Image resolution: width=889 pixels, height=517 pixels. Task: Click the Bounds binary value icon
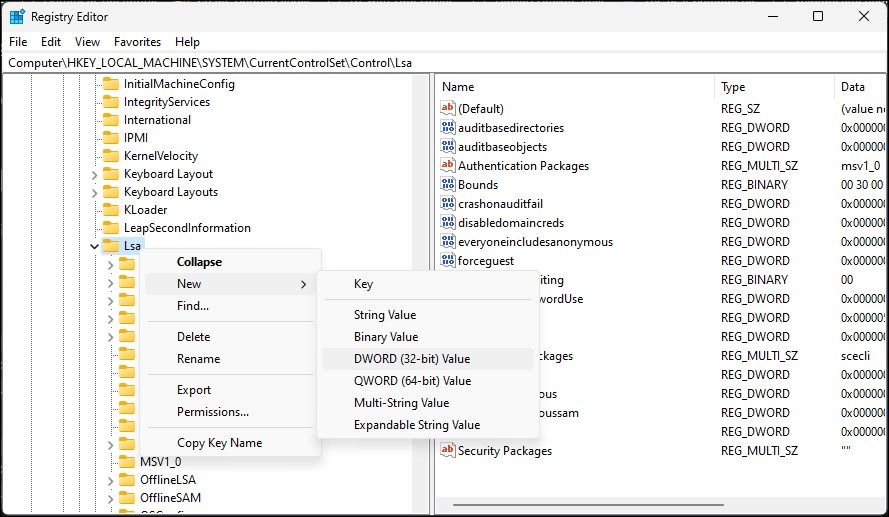[x=448, y=185]
